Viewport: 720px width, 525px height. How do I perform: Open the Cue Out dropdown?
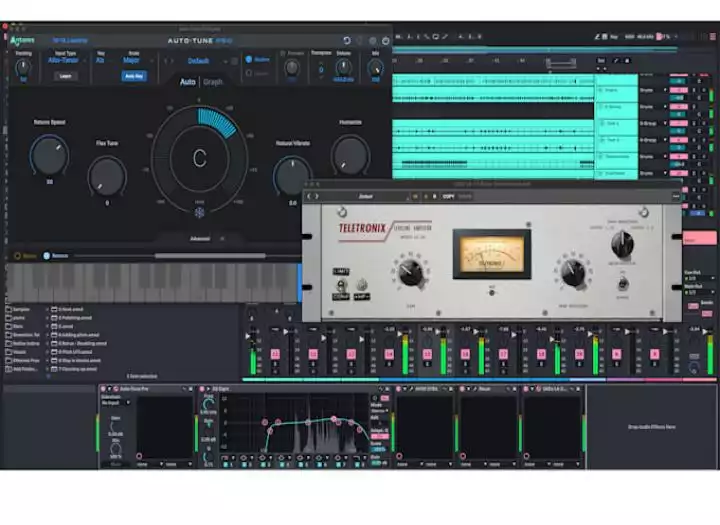tap(699, 279)
